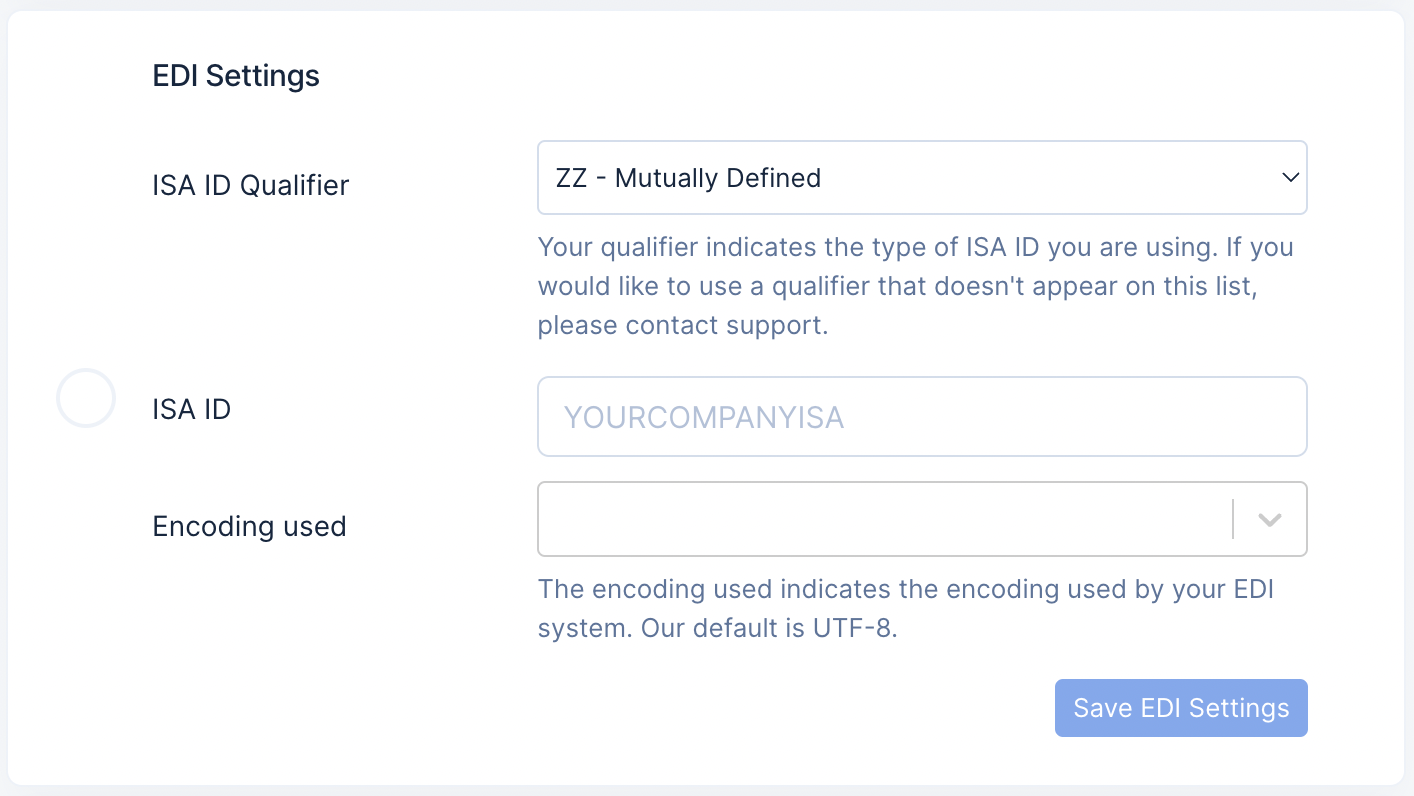Click the divider line in Encoding combo box
Image resolution: width=1414 pixels, height=796 pixels.
(x=1233, y=520)
